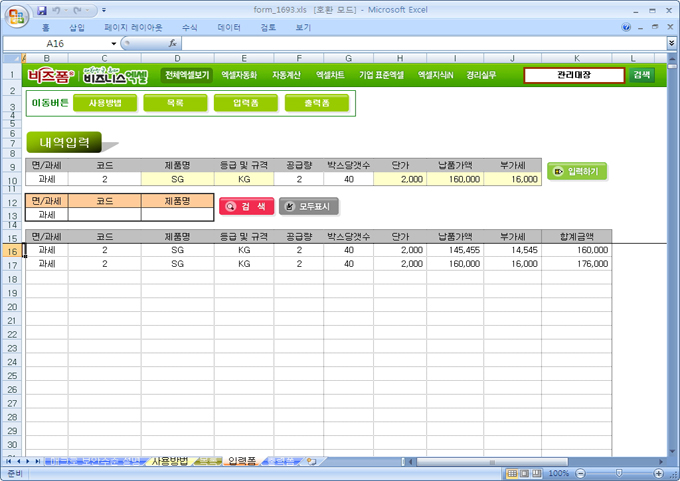Click the red 검색 search button
The width and height of the screenshot is (680, 481).
[245, 206]
